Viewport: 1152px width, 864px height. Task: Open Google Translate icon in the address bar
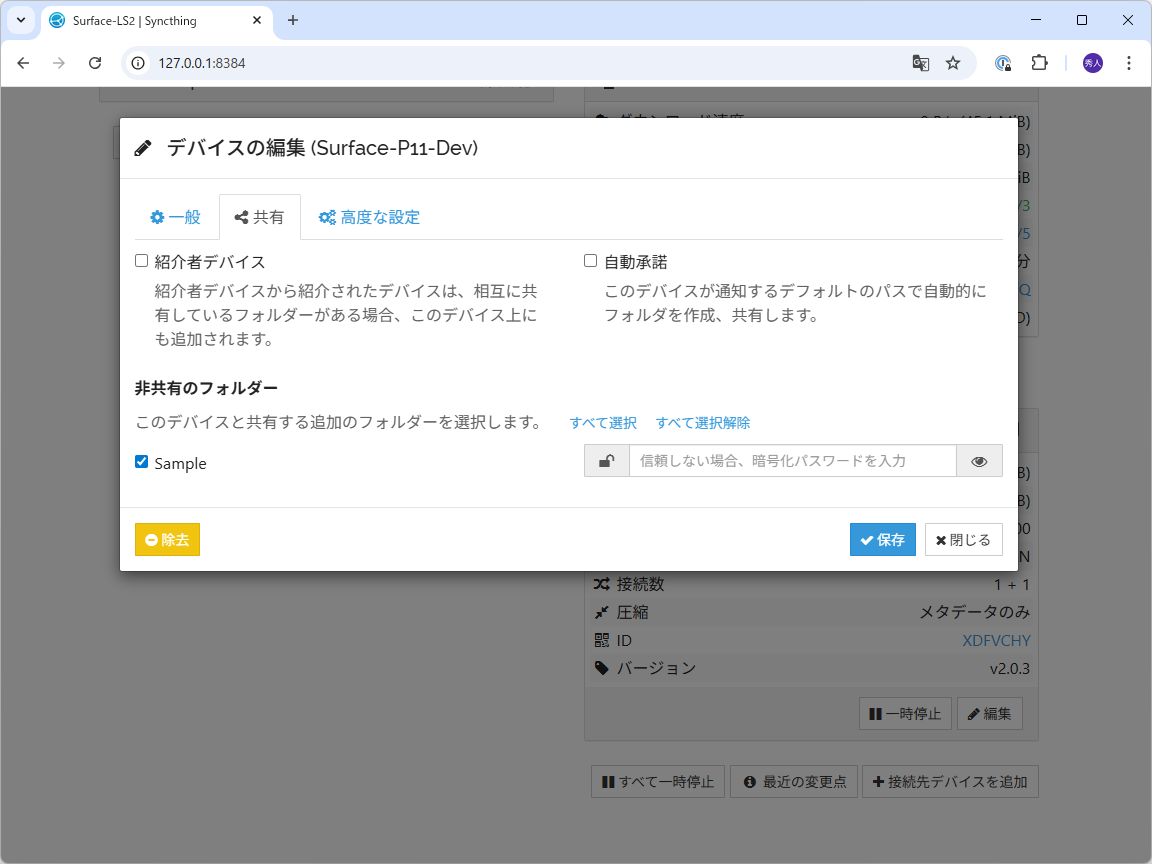click(x=920, y=62)
